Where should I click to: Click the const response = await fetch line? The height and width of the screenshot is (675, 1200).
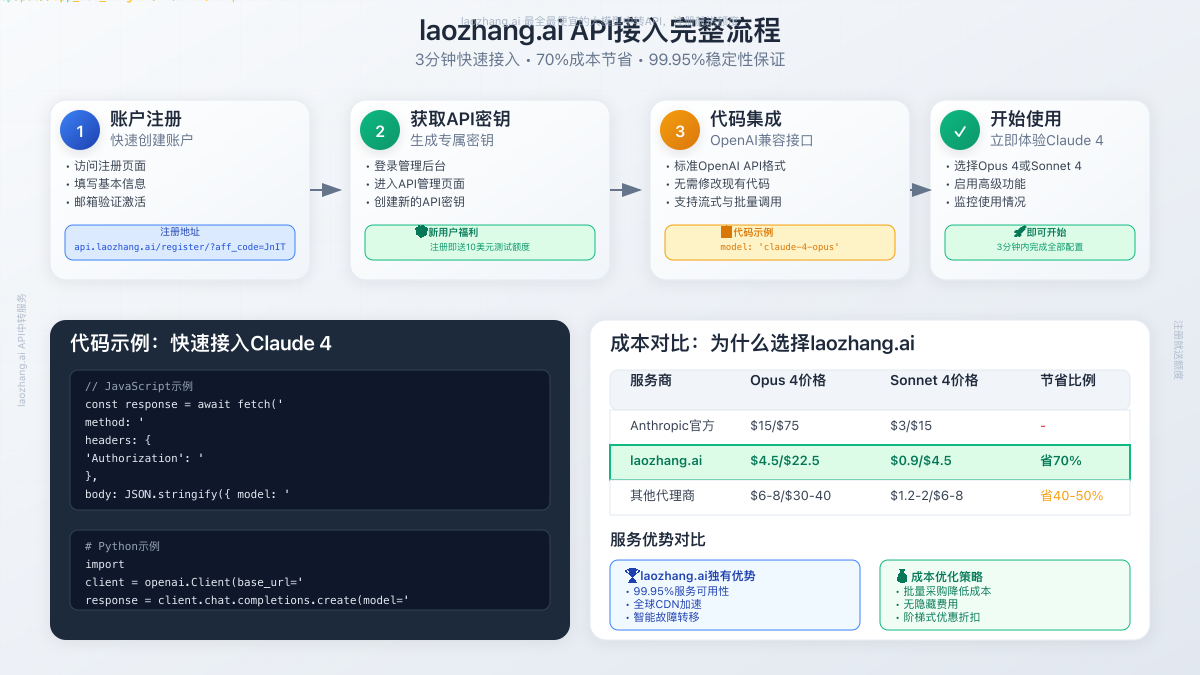(x=185, y=404)
